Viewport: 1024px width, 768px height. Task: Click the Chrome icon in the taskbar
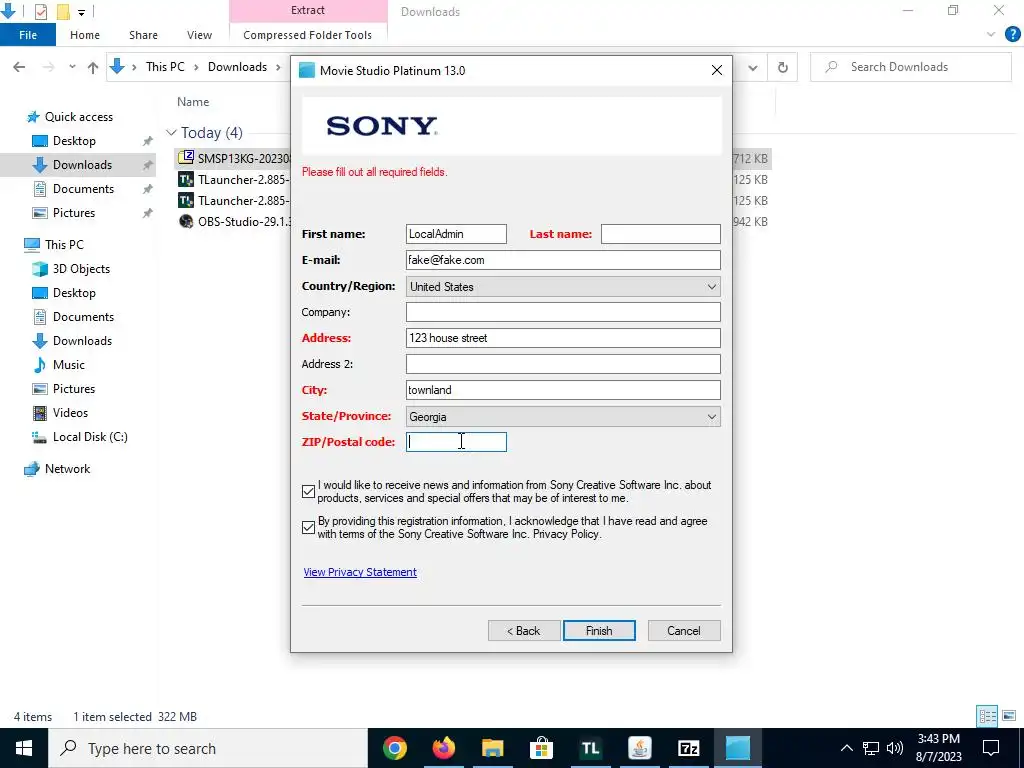[395, 748]
